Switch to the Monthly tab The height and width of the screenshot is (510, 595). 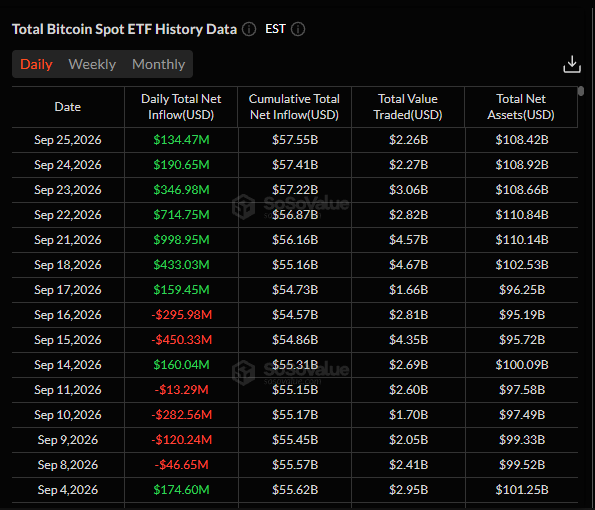click(x=159, y=64)
